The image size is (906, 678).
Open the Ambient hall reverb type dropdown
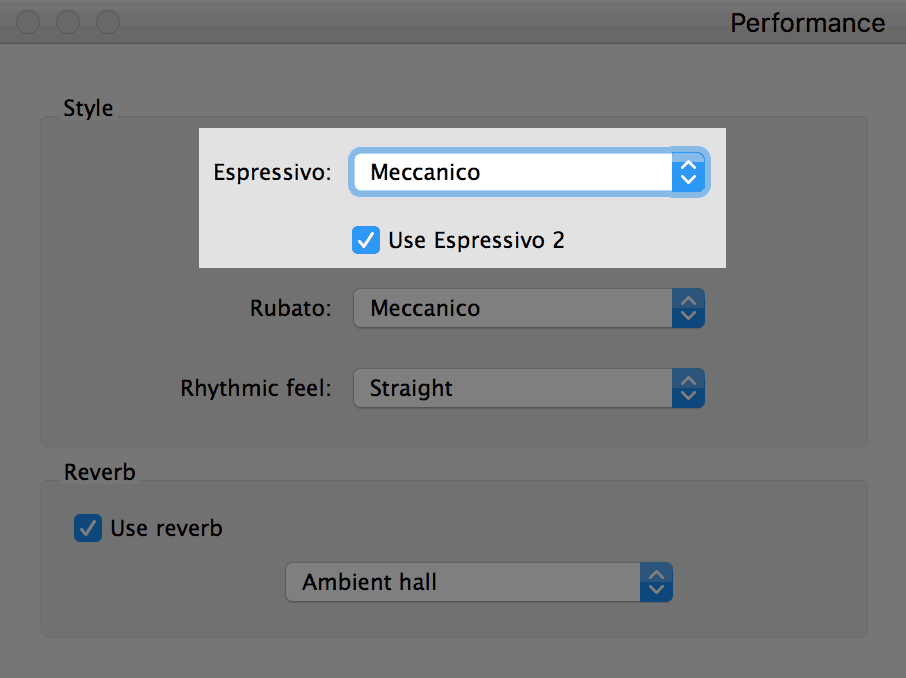coord(479,582)
